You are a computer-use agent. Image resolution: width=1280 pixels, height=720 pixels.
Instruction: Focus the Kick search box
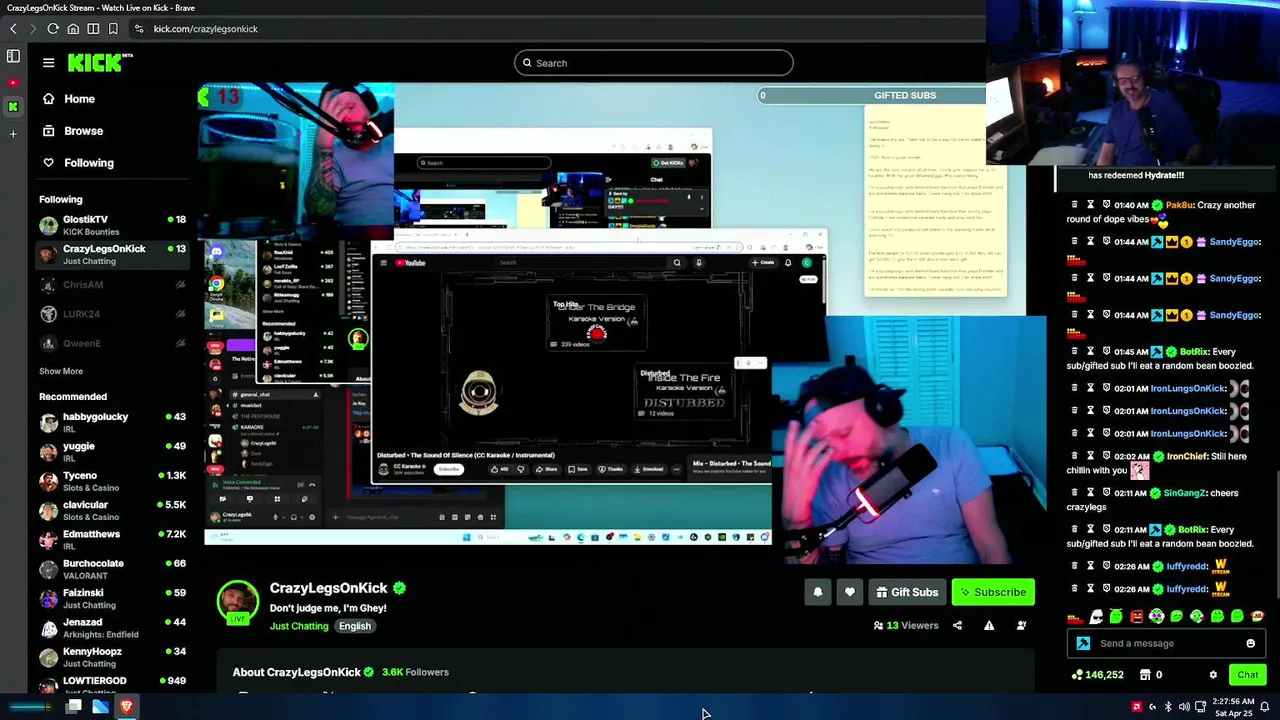653,63
